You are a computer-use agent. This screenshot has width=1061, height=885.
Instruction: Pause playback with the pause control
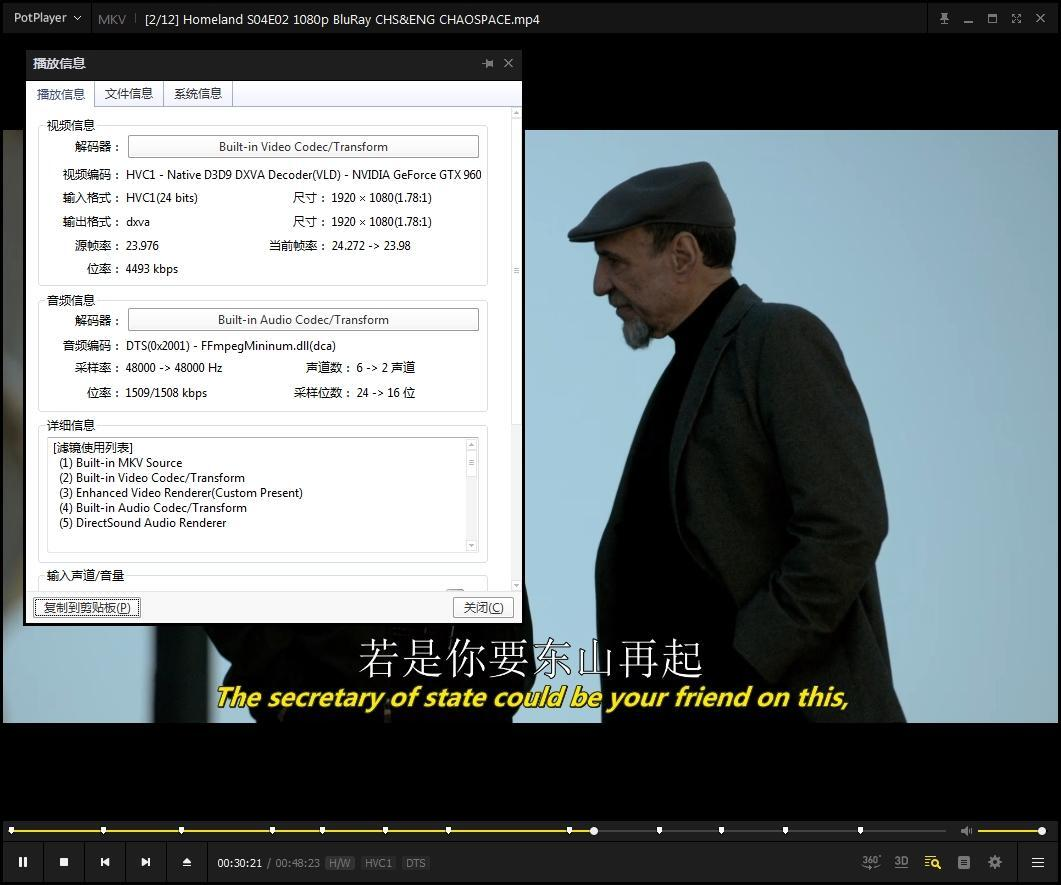click(23, 861)
